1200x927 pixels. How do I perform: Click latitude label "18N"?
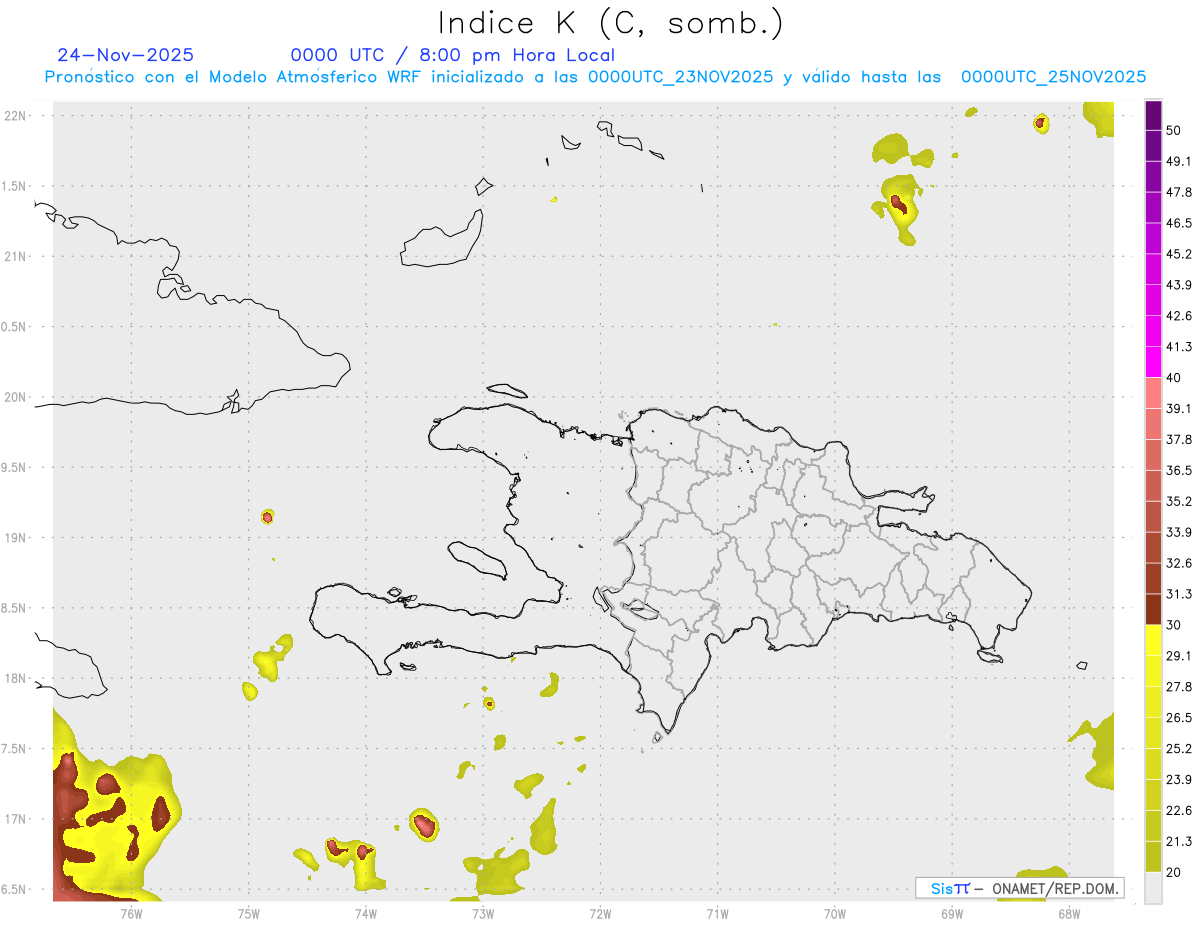coord(17,678)
